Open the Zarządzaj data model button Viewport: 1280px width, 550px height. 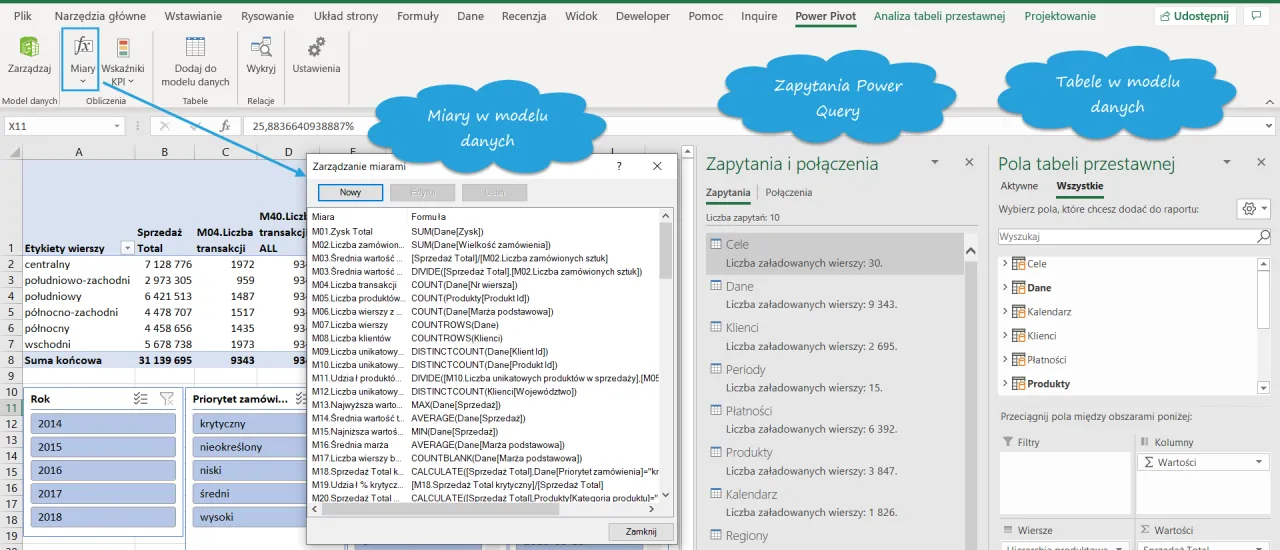coord(29,57)
